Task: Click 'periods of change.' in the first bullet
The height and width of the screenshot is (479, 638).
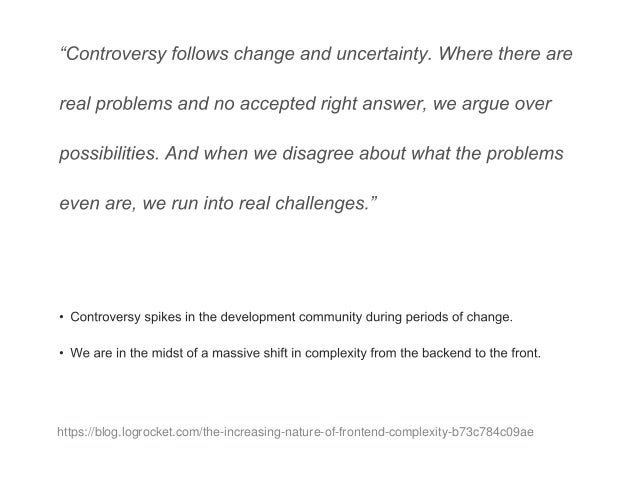Action: (459, 317)
